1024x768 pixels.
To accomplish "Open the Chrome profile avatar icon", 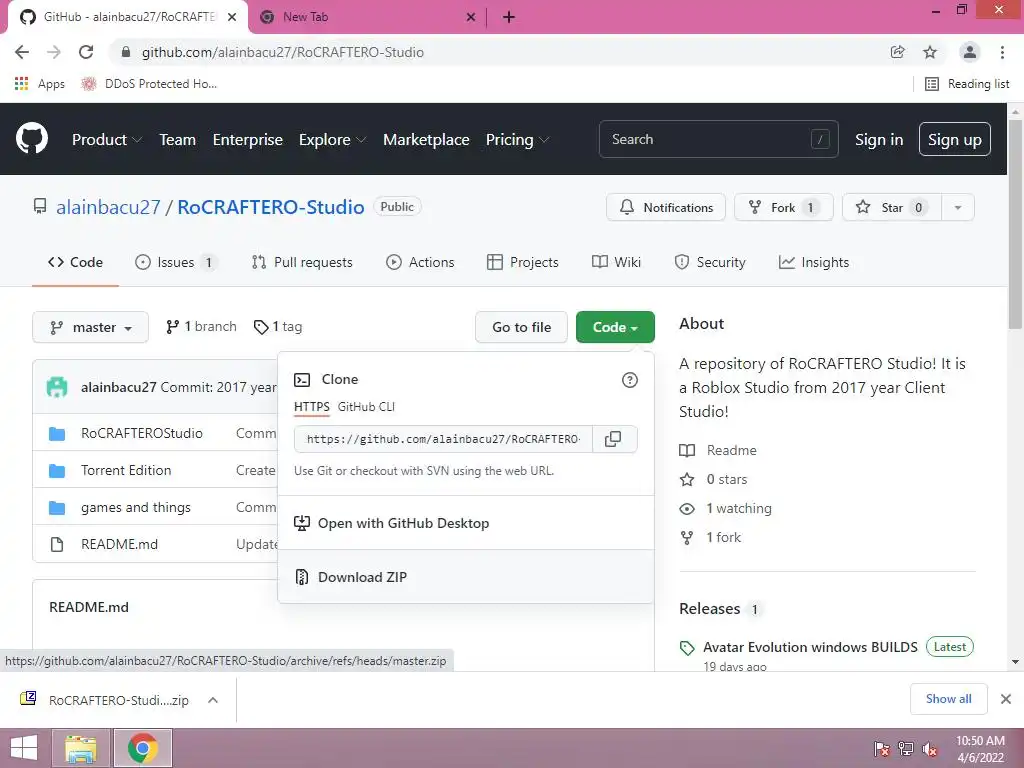I will 970,52.
